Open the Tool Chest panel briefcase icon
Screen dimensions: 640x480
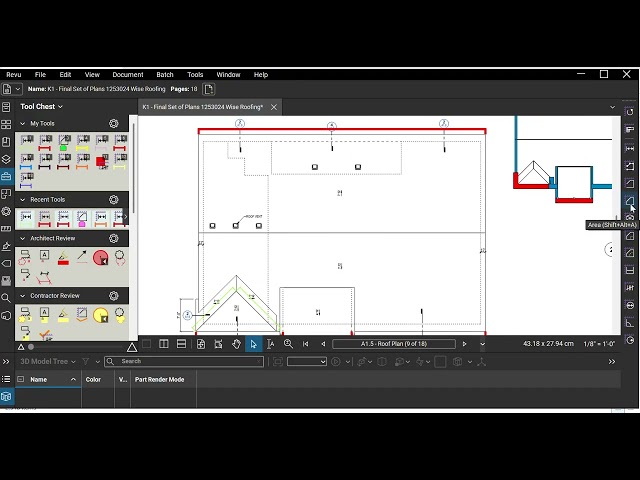[x=6, y=176]
